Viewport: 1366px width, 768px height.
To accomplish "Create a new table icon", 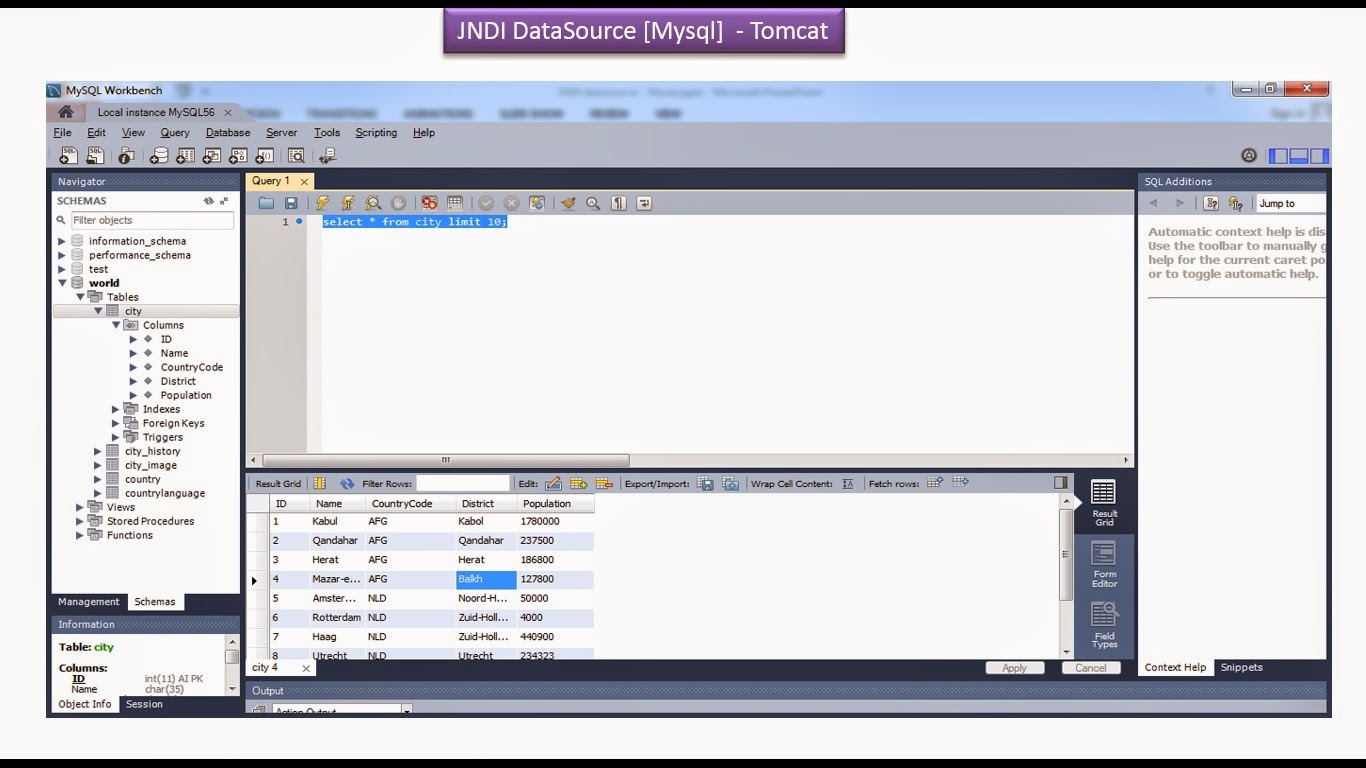I will point(186,155).
